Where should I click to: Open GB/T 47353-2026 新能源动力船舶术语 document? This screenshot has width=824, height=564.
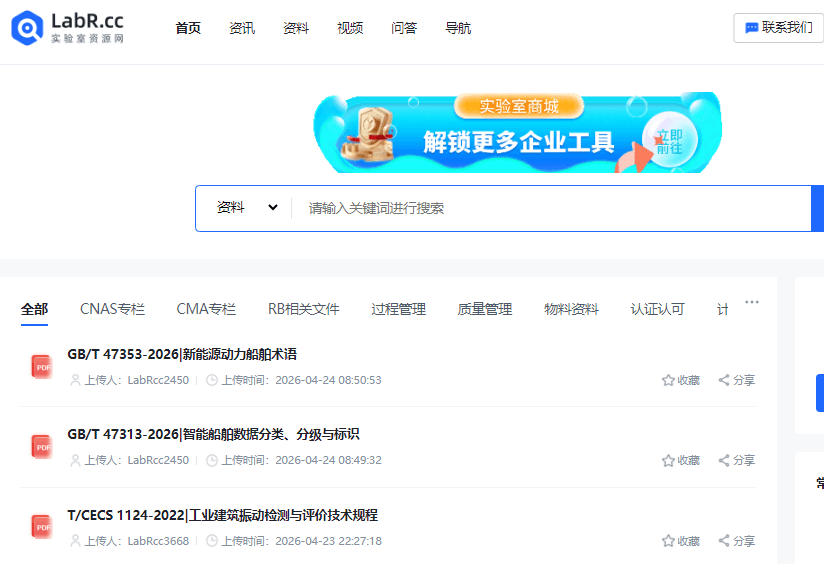[x=182, y=354]
